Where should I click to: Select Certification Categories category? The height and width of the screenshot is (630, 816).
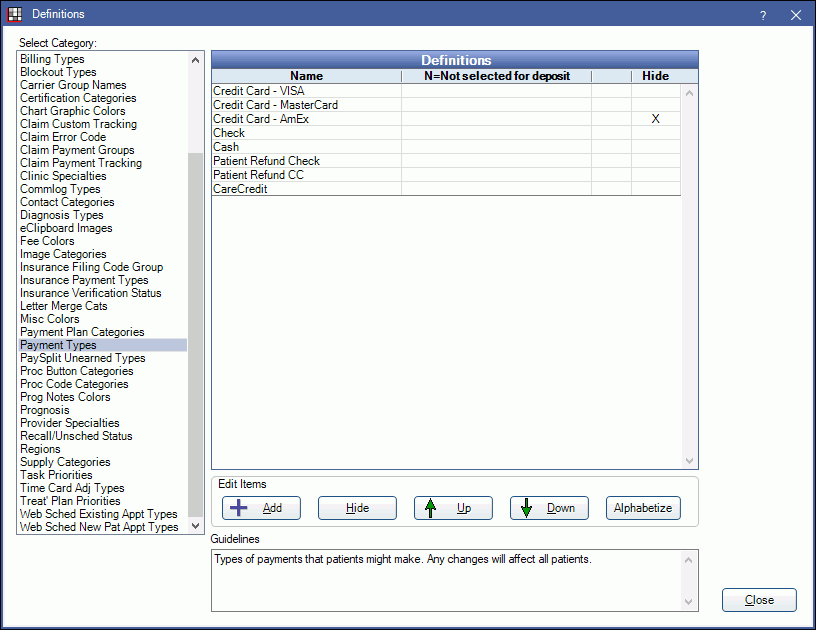pos(103,98)
